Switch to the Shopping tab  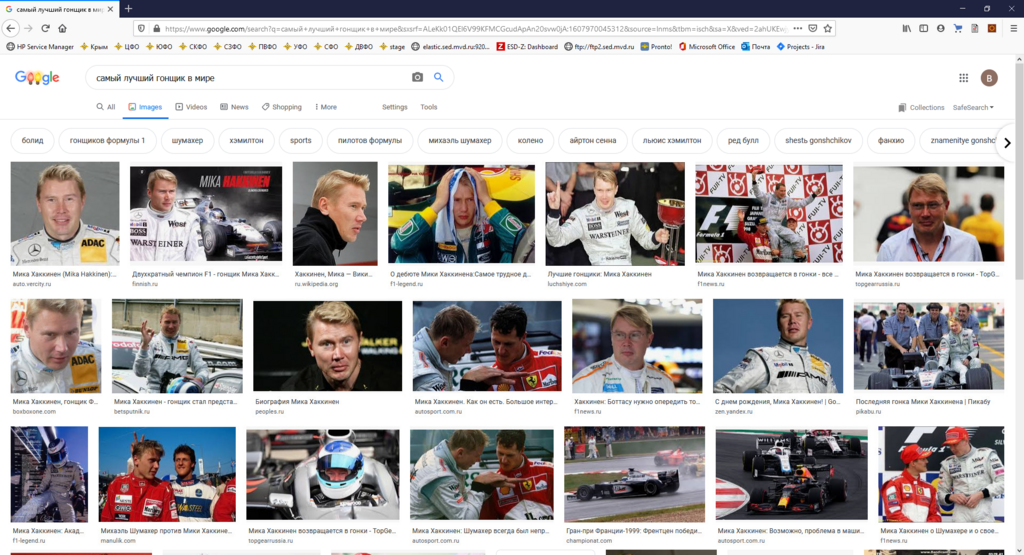pos(281,107)
